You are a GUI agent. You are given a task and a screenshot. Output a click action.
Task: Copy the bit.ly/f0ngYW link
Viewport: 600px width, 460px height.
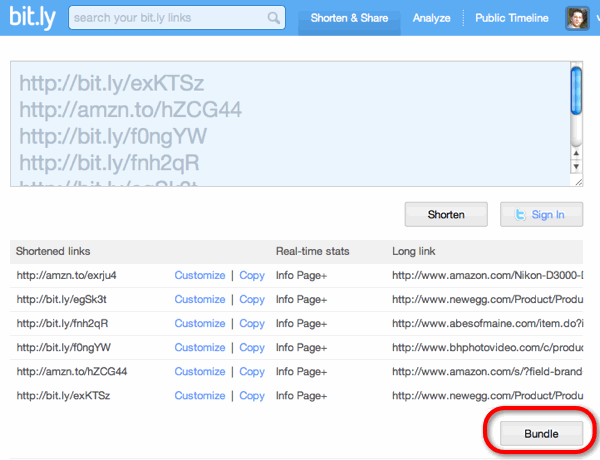pyautogui.click(x=252, y=347)
